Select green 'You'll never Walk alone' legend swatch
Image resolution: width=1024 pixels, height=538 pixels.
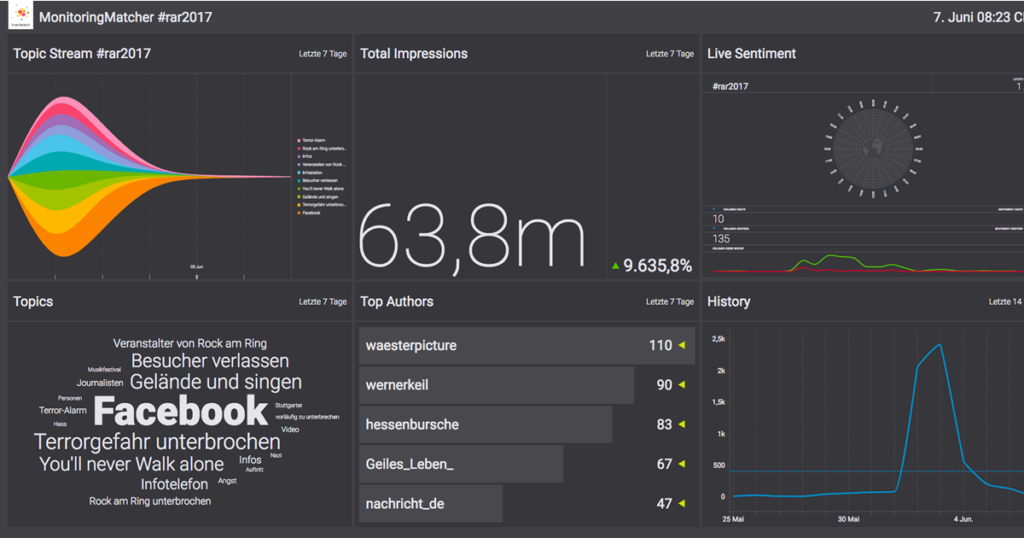[299, 189]
